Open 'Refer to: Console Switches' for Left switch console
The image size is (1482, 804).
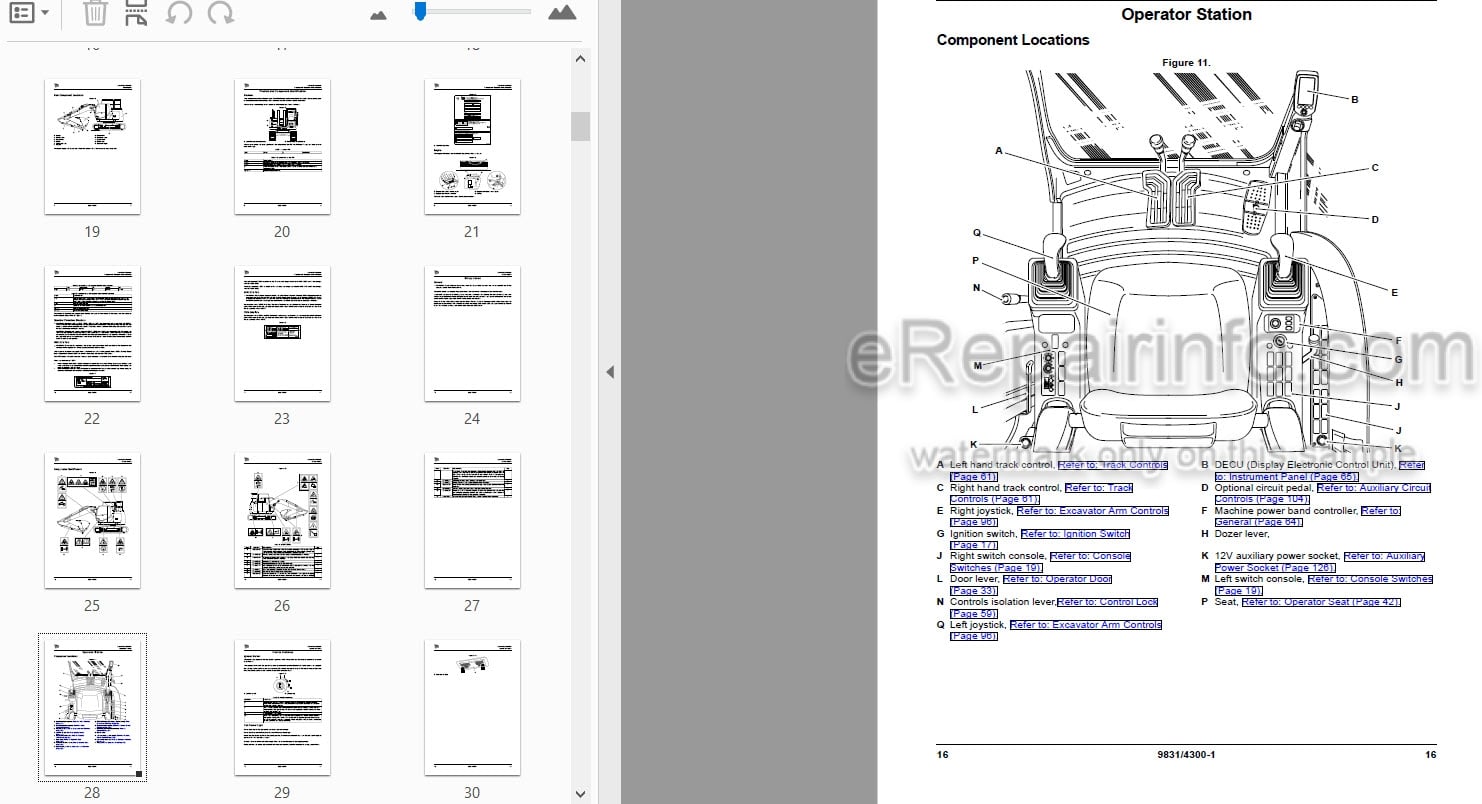coord(1370,579)
